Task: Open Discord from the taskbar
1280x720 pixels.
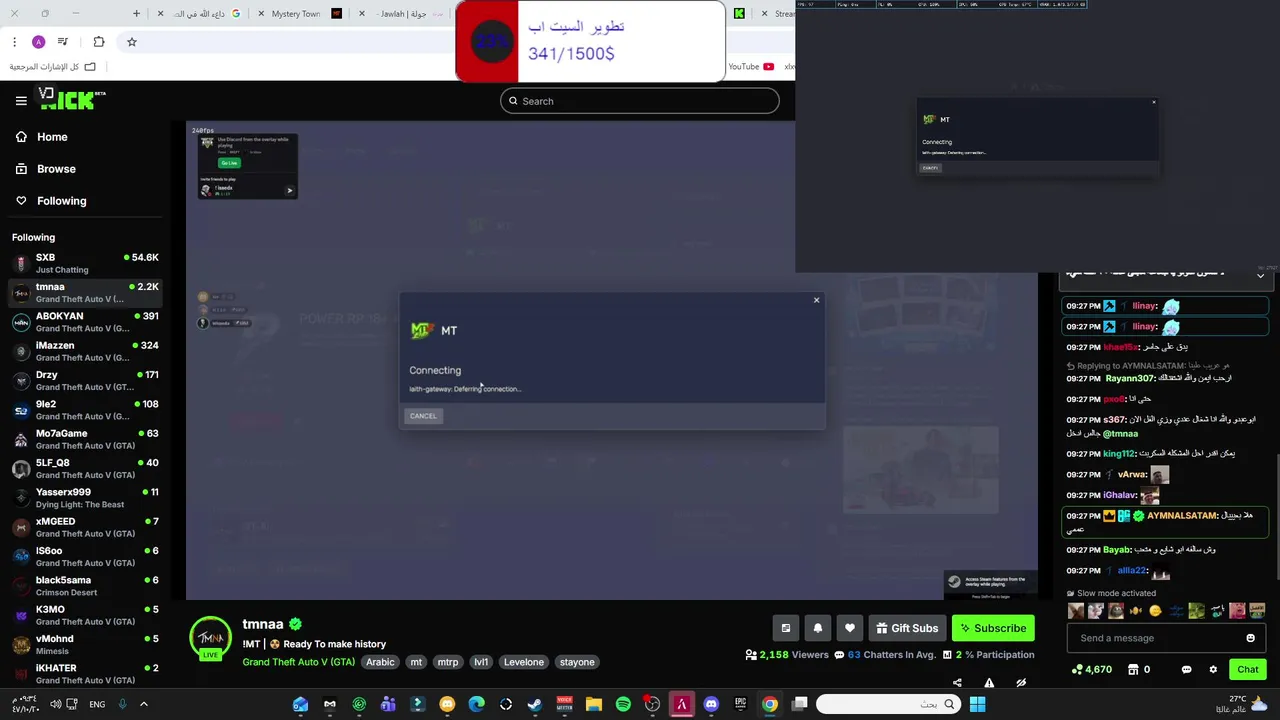Action: coord(711,704)
